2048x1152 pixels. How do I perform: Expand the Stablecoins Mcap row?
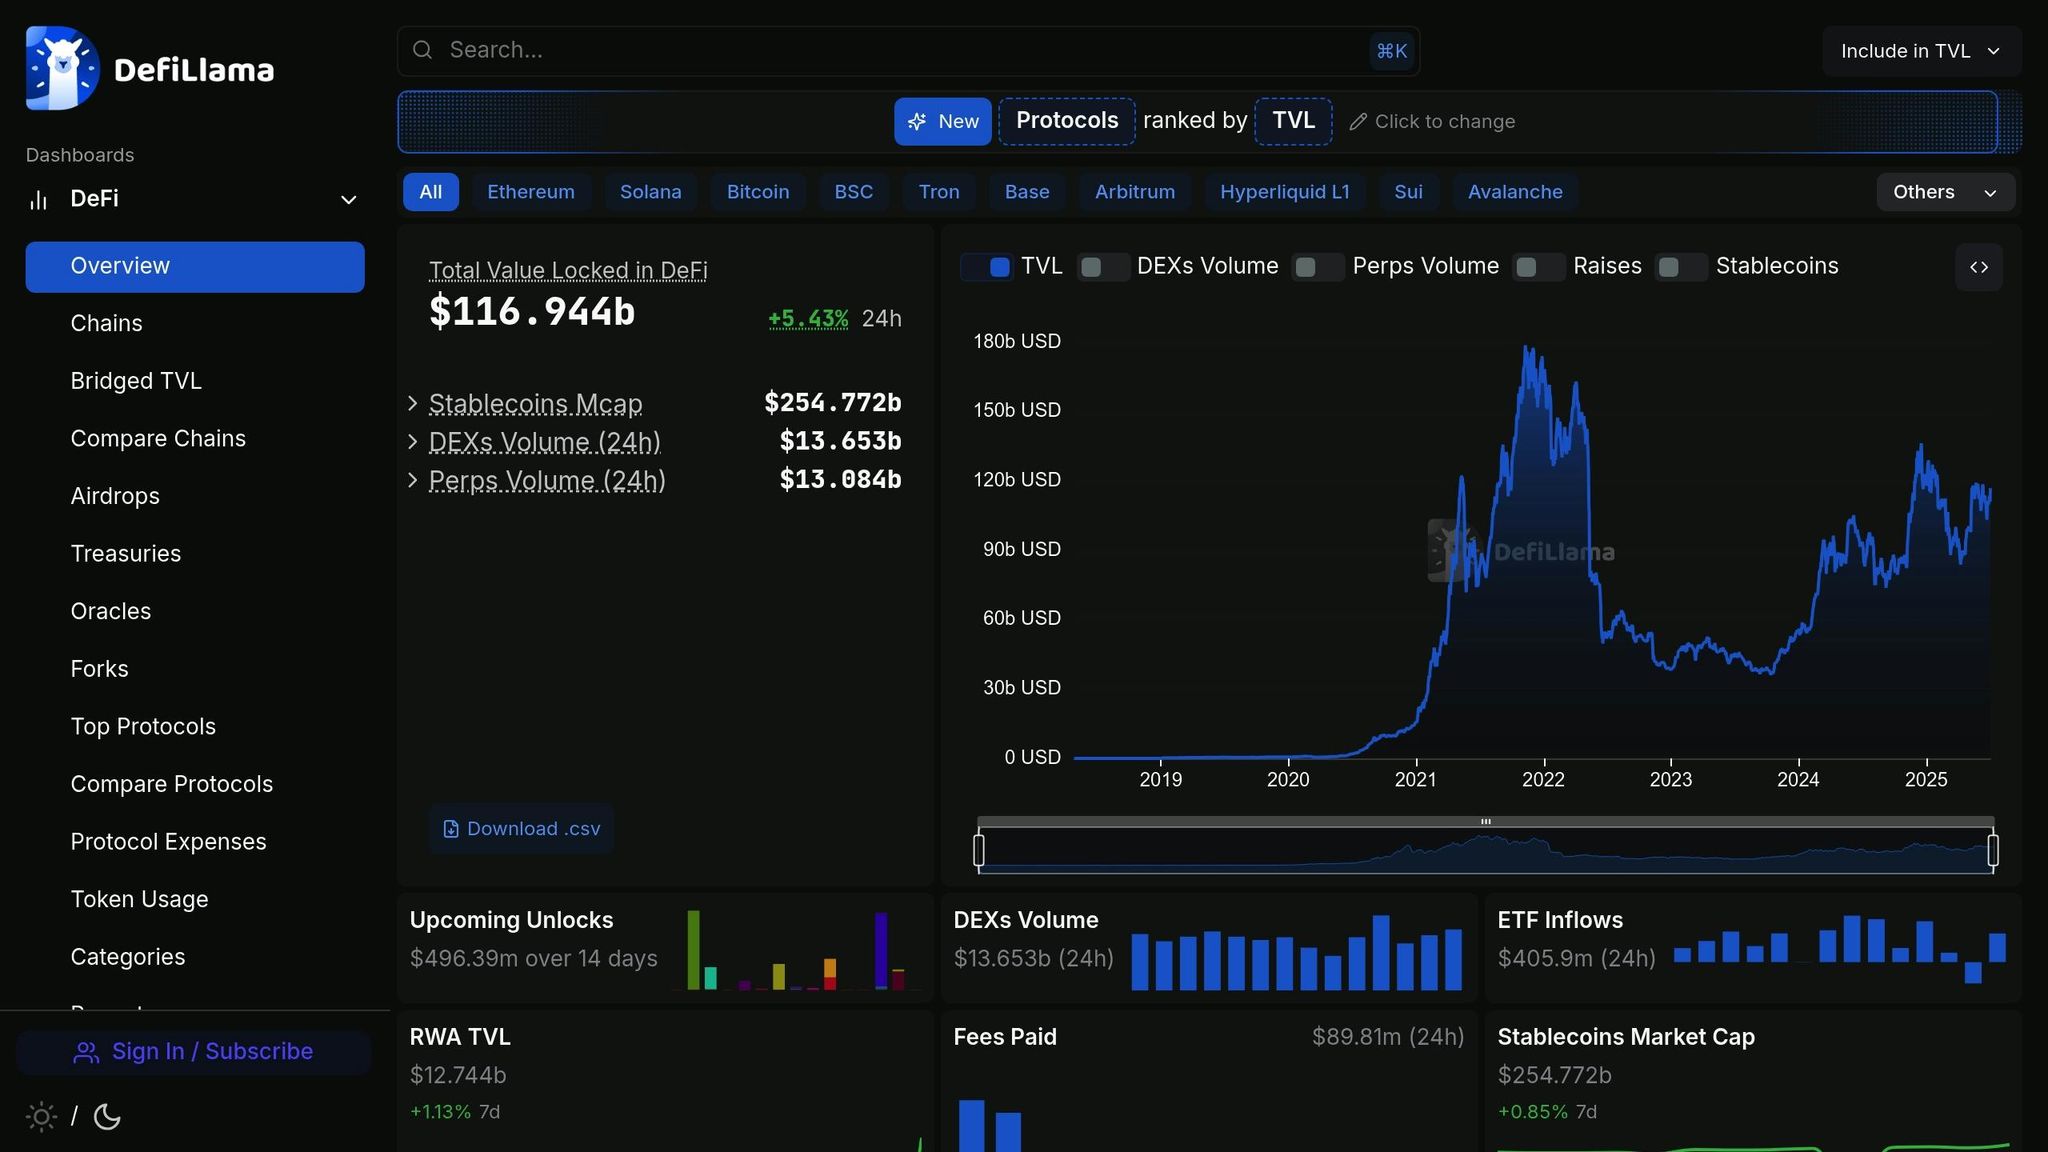click(413, 403)
